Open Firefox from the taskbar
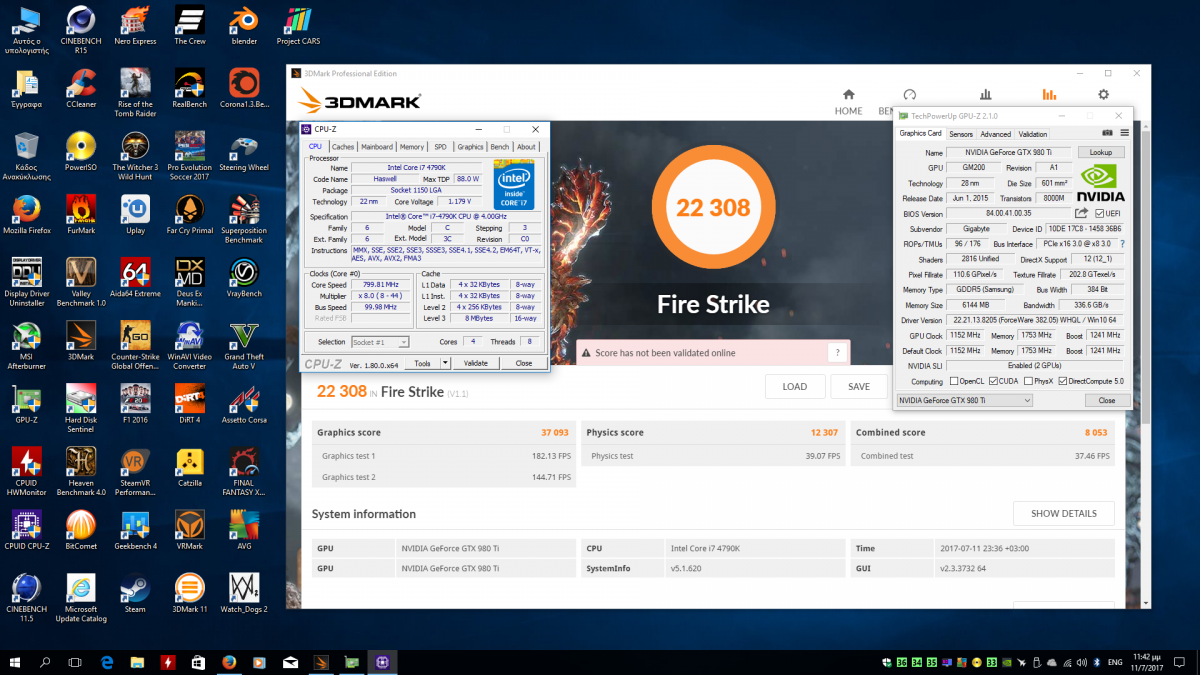 pyautogui.click(x=229, y=662)
